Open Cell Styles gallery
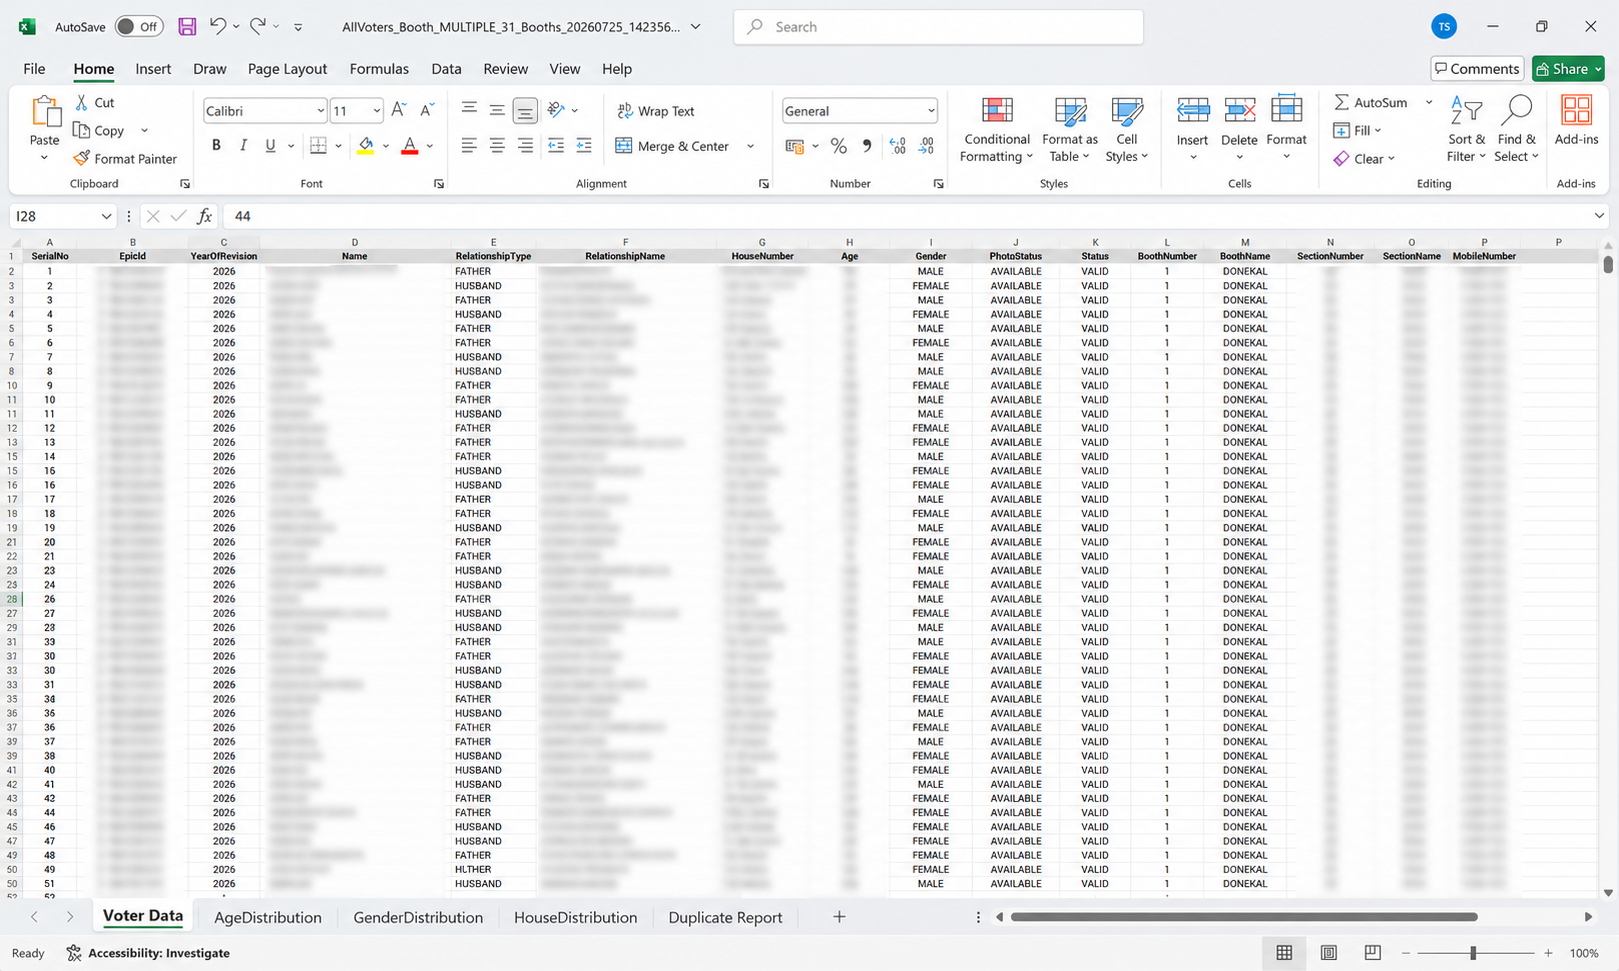Screen dimensions: 1619x971 point(1126,130)
